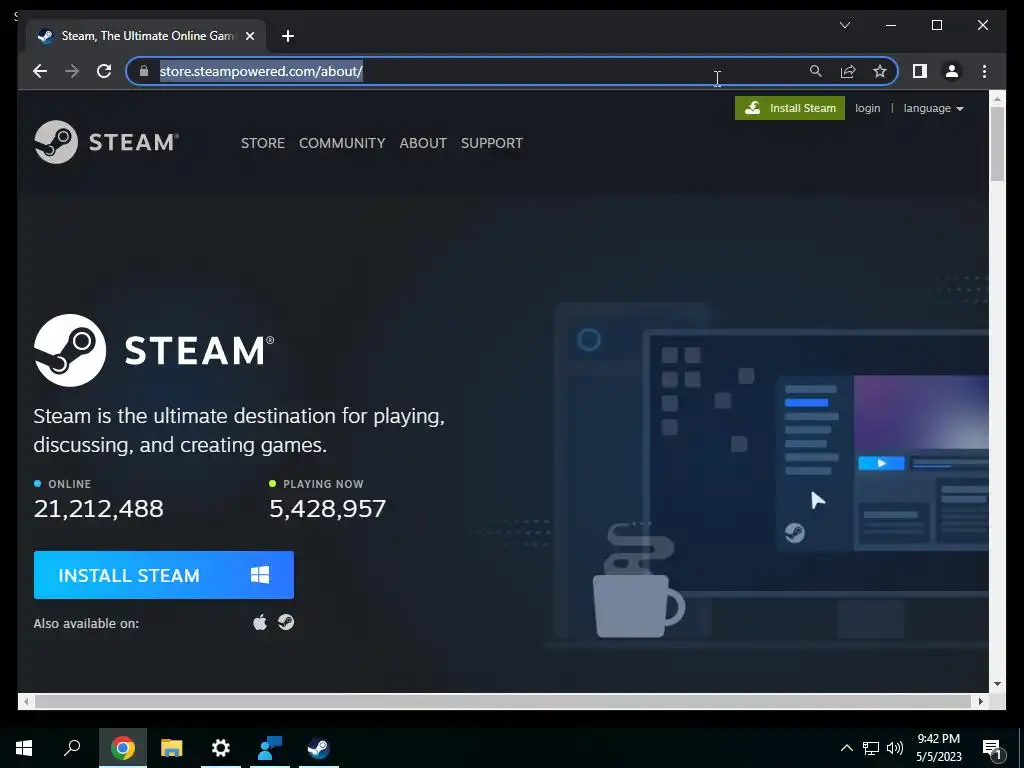The image size is (1024, 768).
Task: View site information via padlock icon
Action: tap(144, 71)
